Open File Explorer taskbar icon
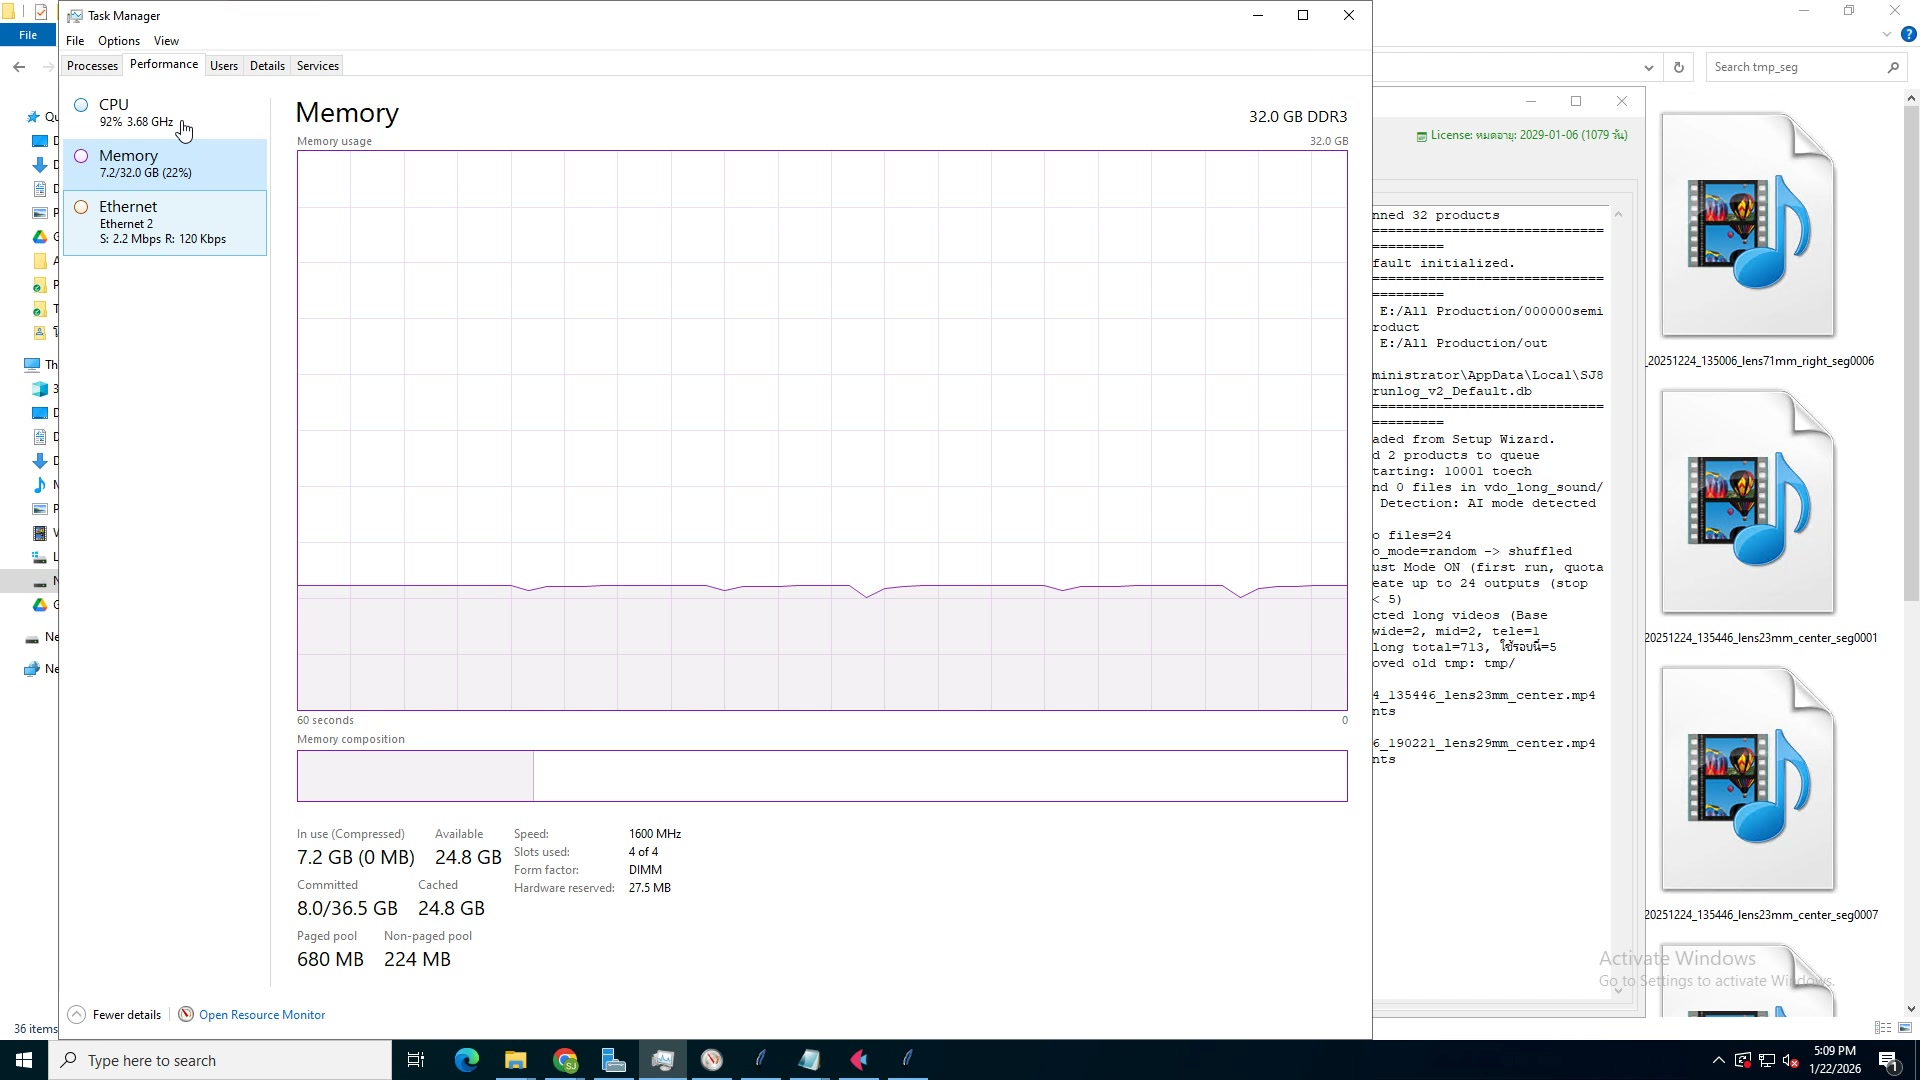This screenshot has width=1920, height=1080. coord(515,1060)
